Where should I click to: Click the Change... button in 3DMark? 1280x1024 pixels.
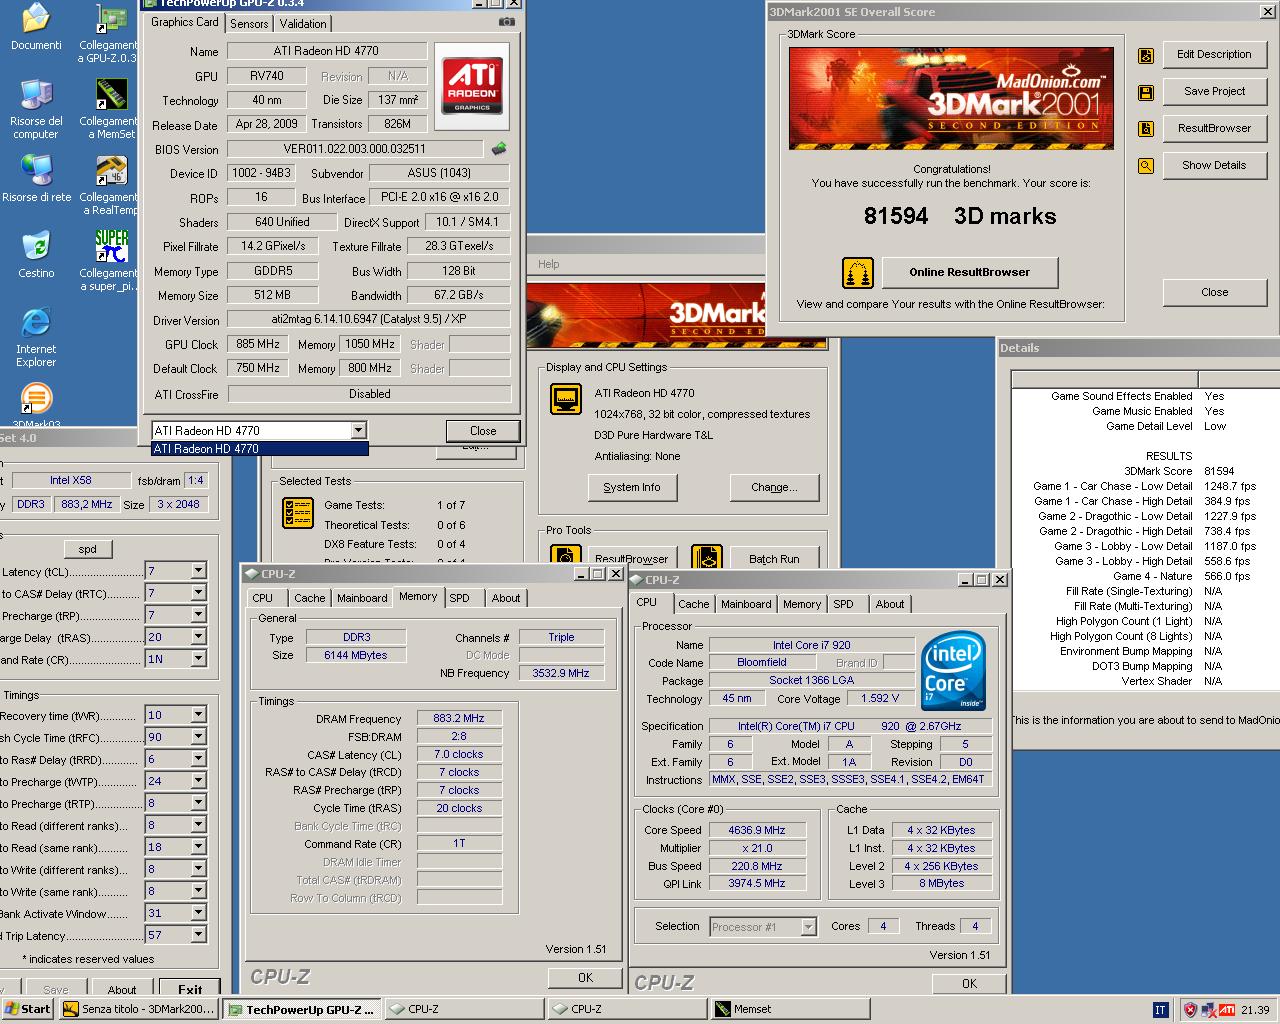(x=774, y=487)
